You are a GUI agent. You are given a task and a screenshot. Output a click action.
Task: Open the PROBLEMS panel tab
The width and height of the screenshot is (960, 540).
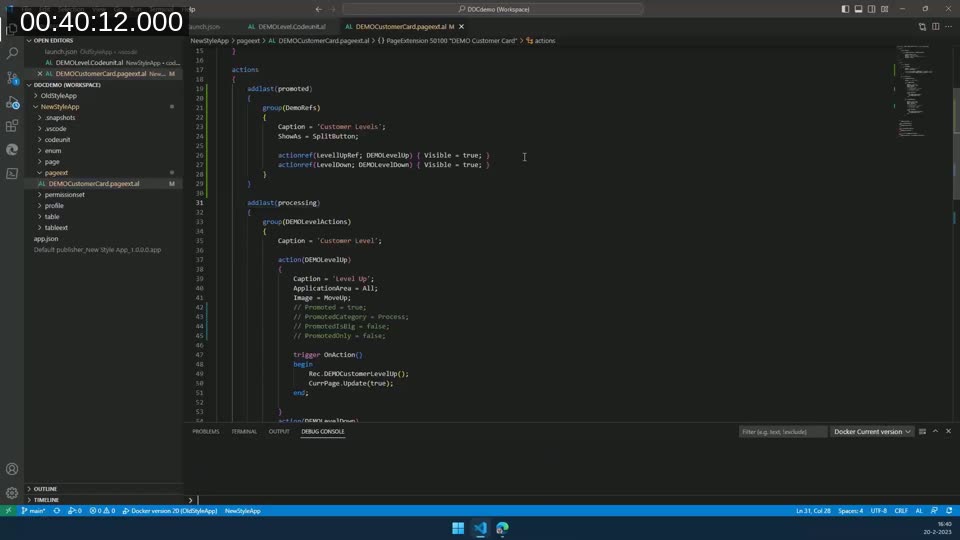(206, 432)
